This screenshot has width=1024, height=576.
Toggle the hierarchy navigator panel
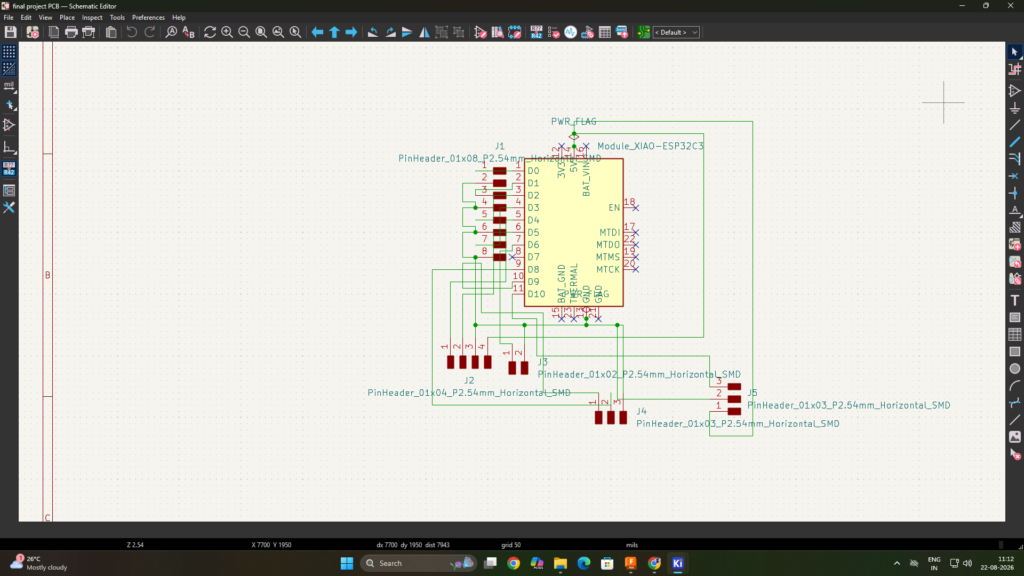point(9,191)
